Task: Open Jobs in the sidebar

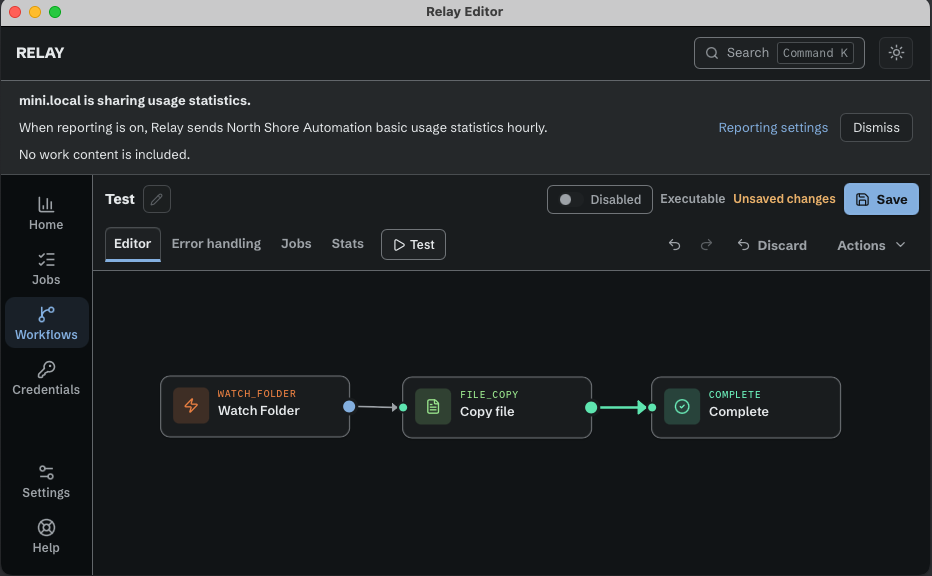Action: 46,269
